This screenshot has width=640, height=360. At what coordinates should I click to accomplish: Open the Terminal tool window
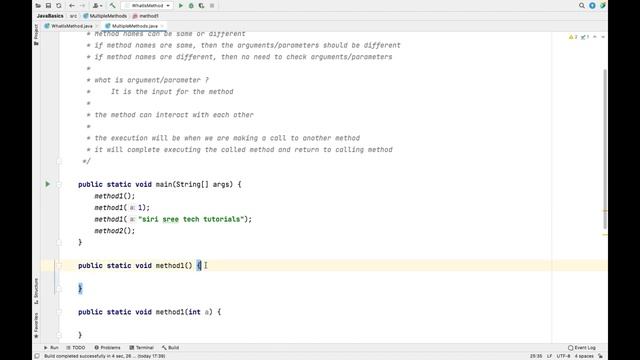[141, 347]
